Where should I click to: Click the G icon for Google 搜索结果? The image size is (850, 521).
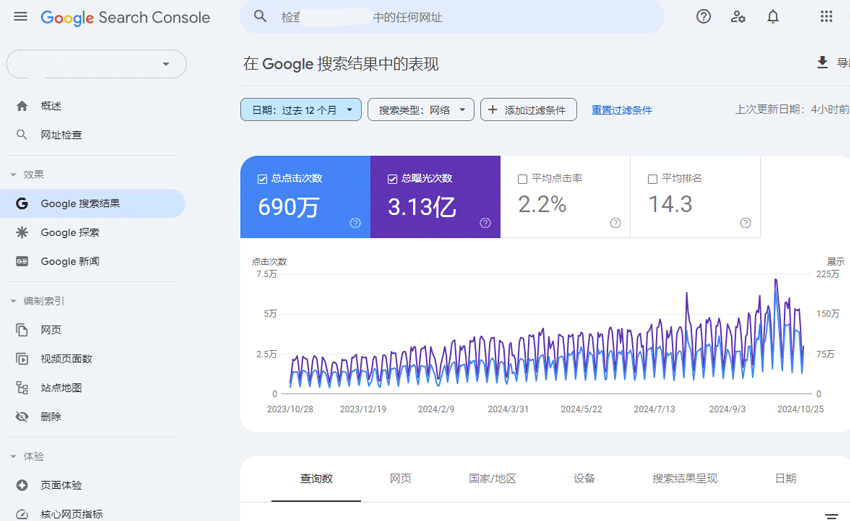click(22, 203)
